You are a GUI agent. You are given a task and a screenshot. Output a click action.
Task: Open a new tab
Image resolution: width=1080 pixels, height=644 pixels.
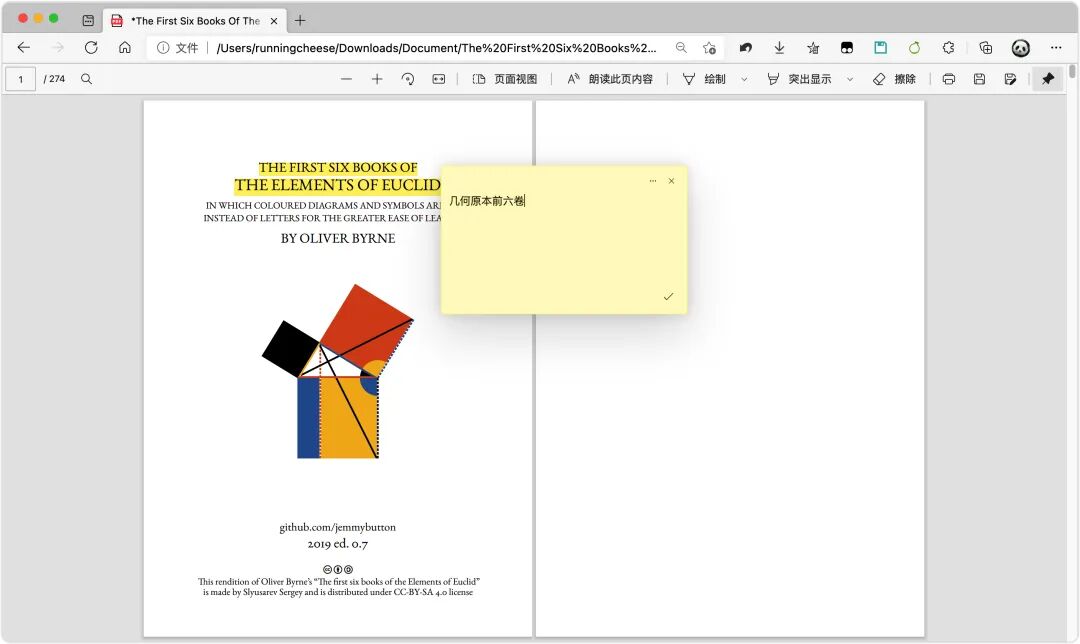pos(300,21)
